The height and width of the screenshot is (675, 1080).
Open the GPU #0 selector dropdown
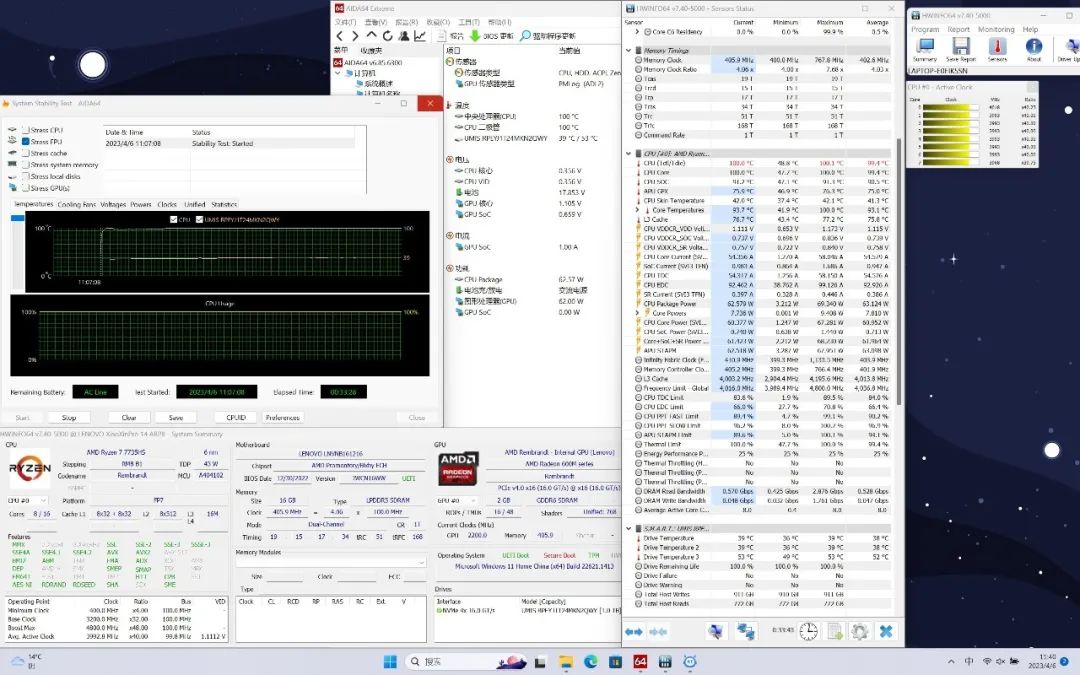(457, 500)
